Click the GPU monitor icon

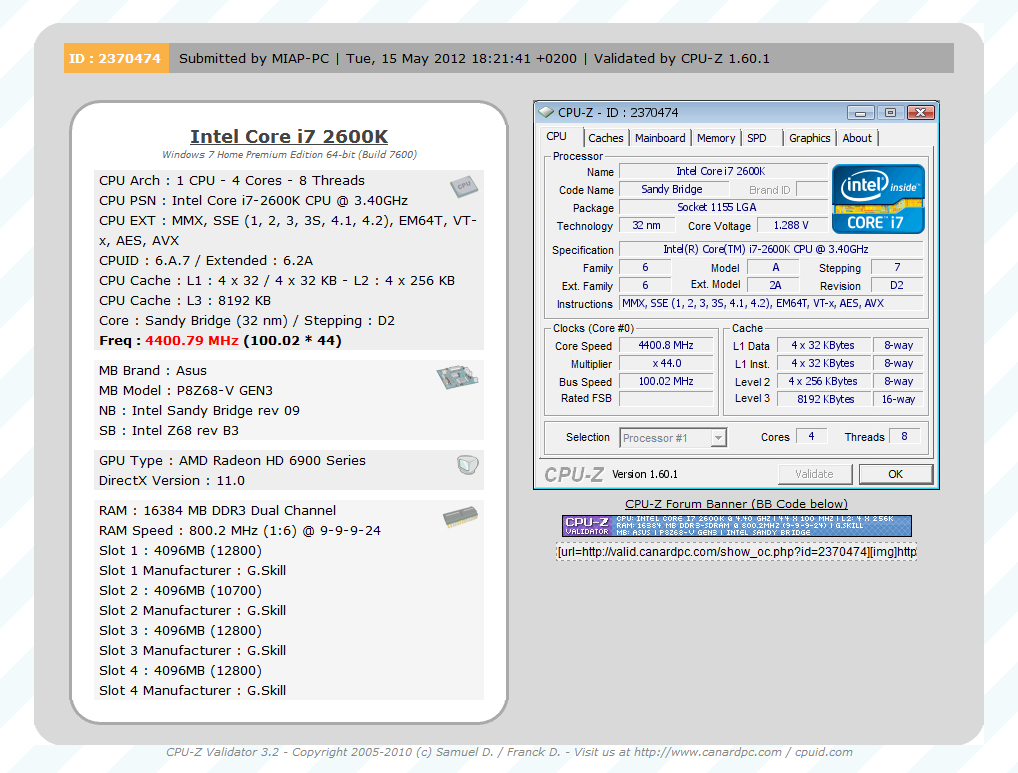tap(466, 464)
